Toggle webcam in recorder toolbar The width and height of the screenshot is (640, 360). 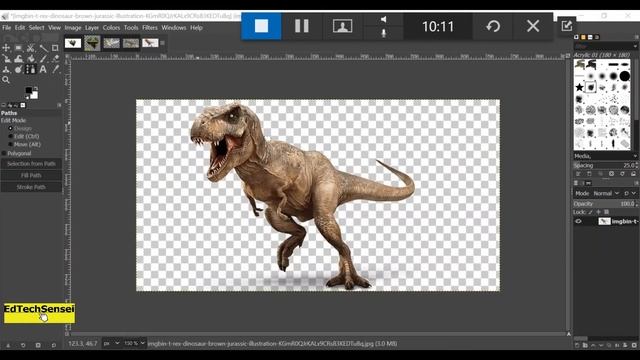point(342,26)
